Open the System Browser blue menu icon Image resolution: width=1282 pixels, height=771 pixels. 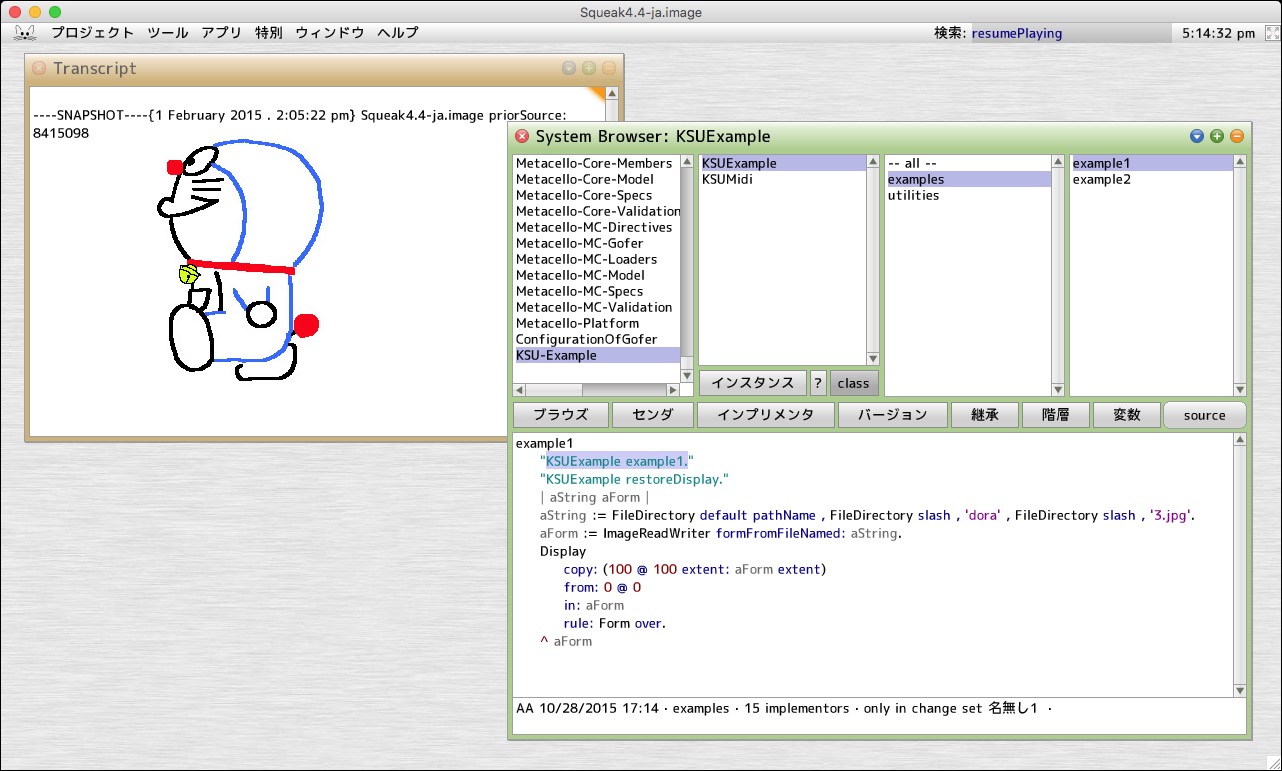(1196, 136)
